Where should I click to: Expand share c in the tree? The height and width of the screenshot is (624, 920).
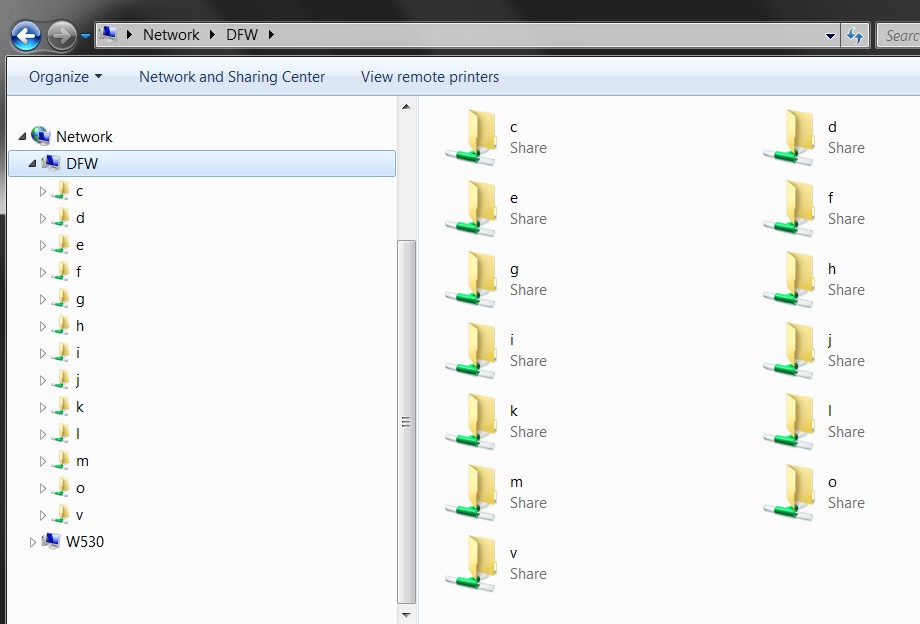tap(42, 191)
